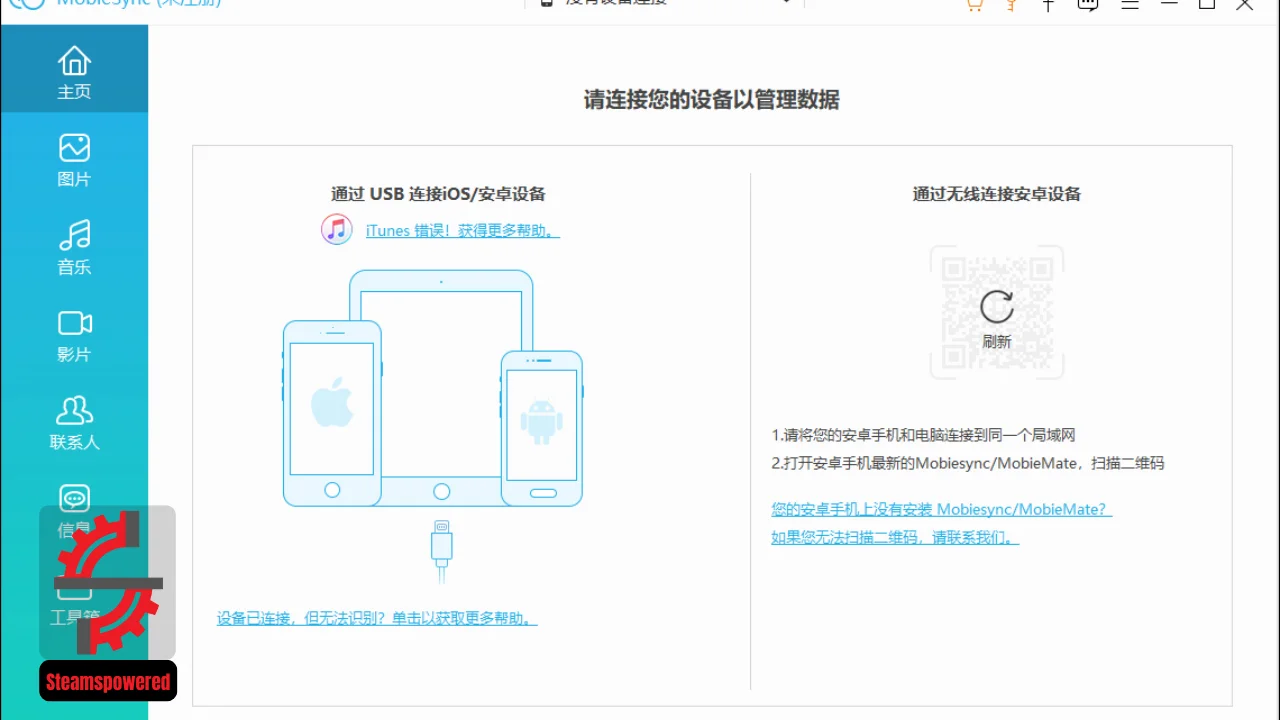Click the QR code image

point(997,312)
